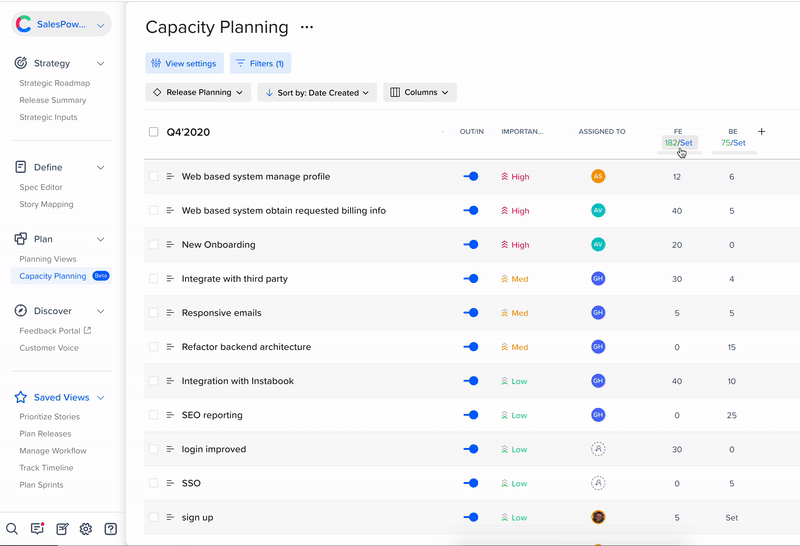This screenshot has height=546, width=800.
Task: Select the Q4'2020 header checkbox
Action: (154, 132)
